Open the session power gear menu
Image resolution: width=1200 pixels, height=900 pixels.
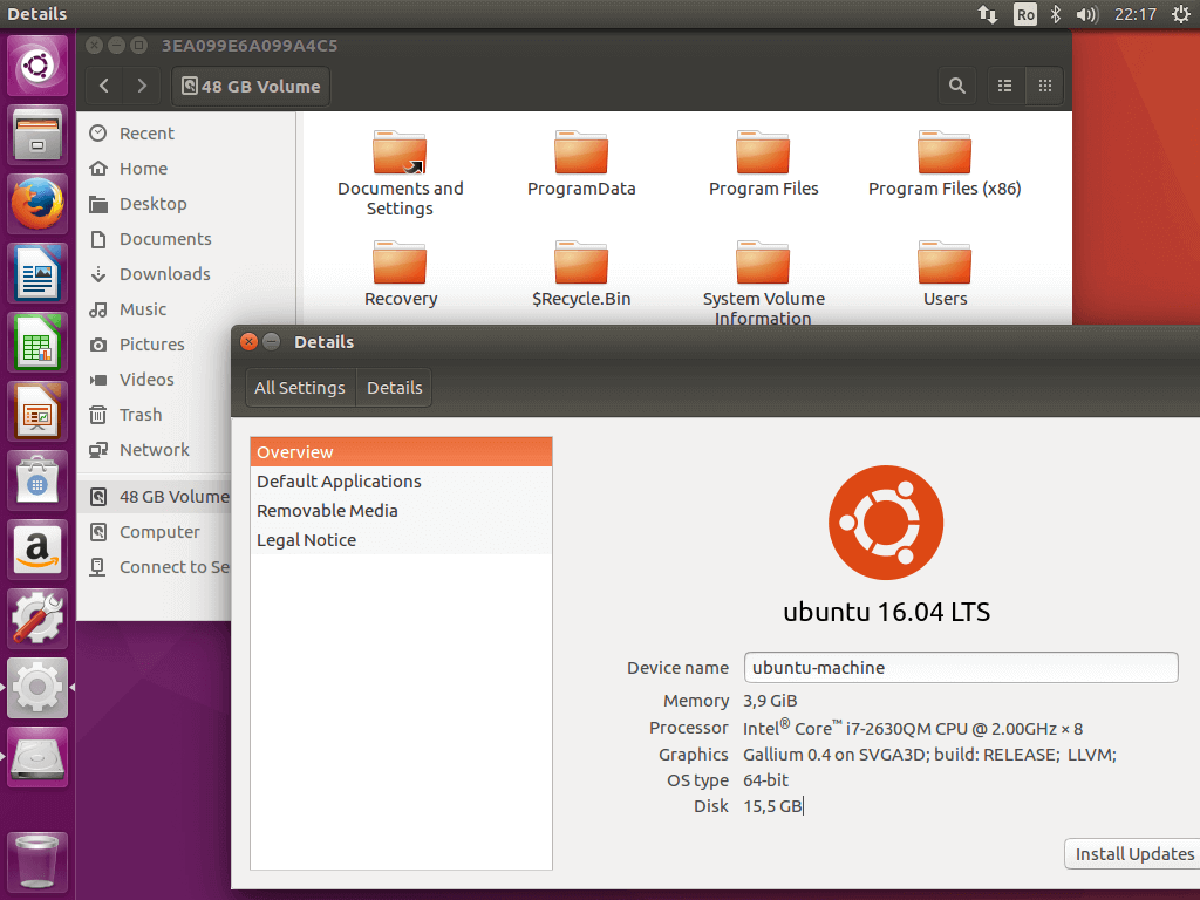[x=1179, y=14]
